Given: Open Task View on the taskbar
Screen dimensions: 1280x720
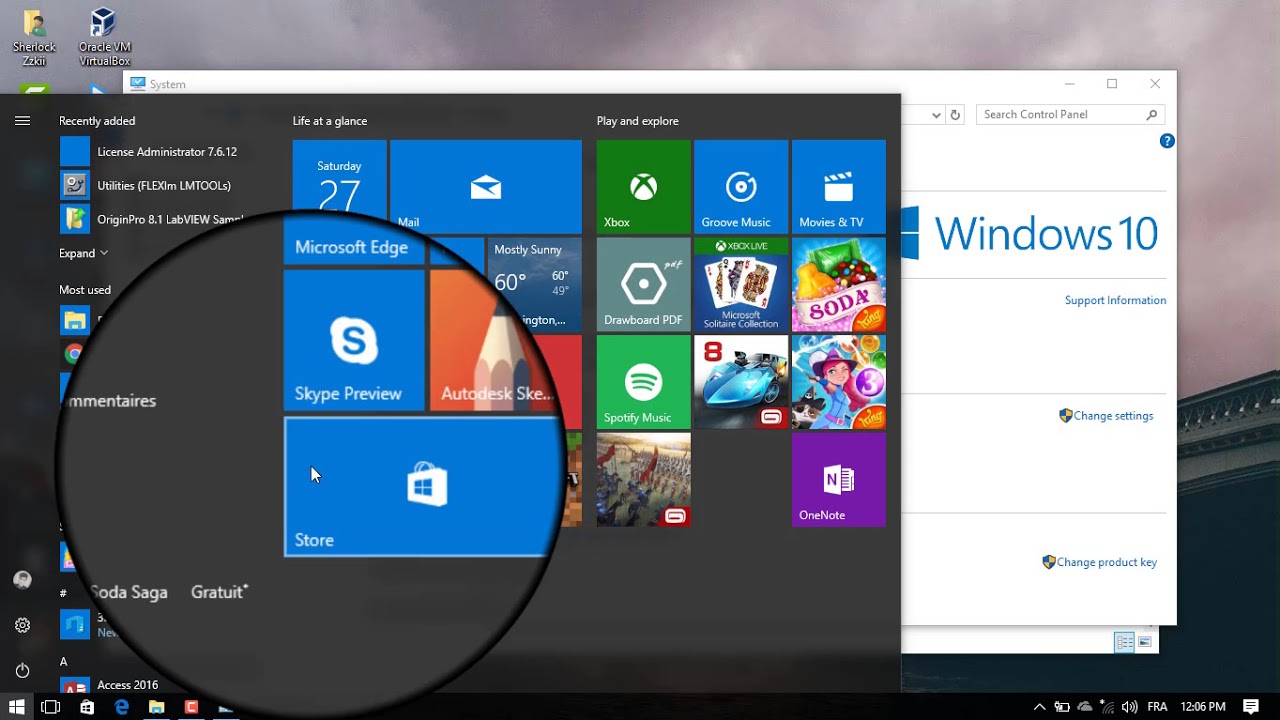Looking at the screenshot, I should click(50, 707).
